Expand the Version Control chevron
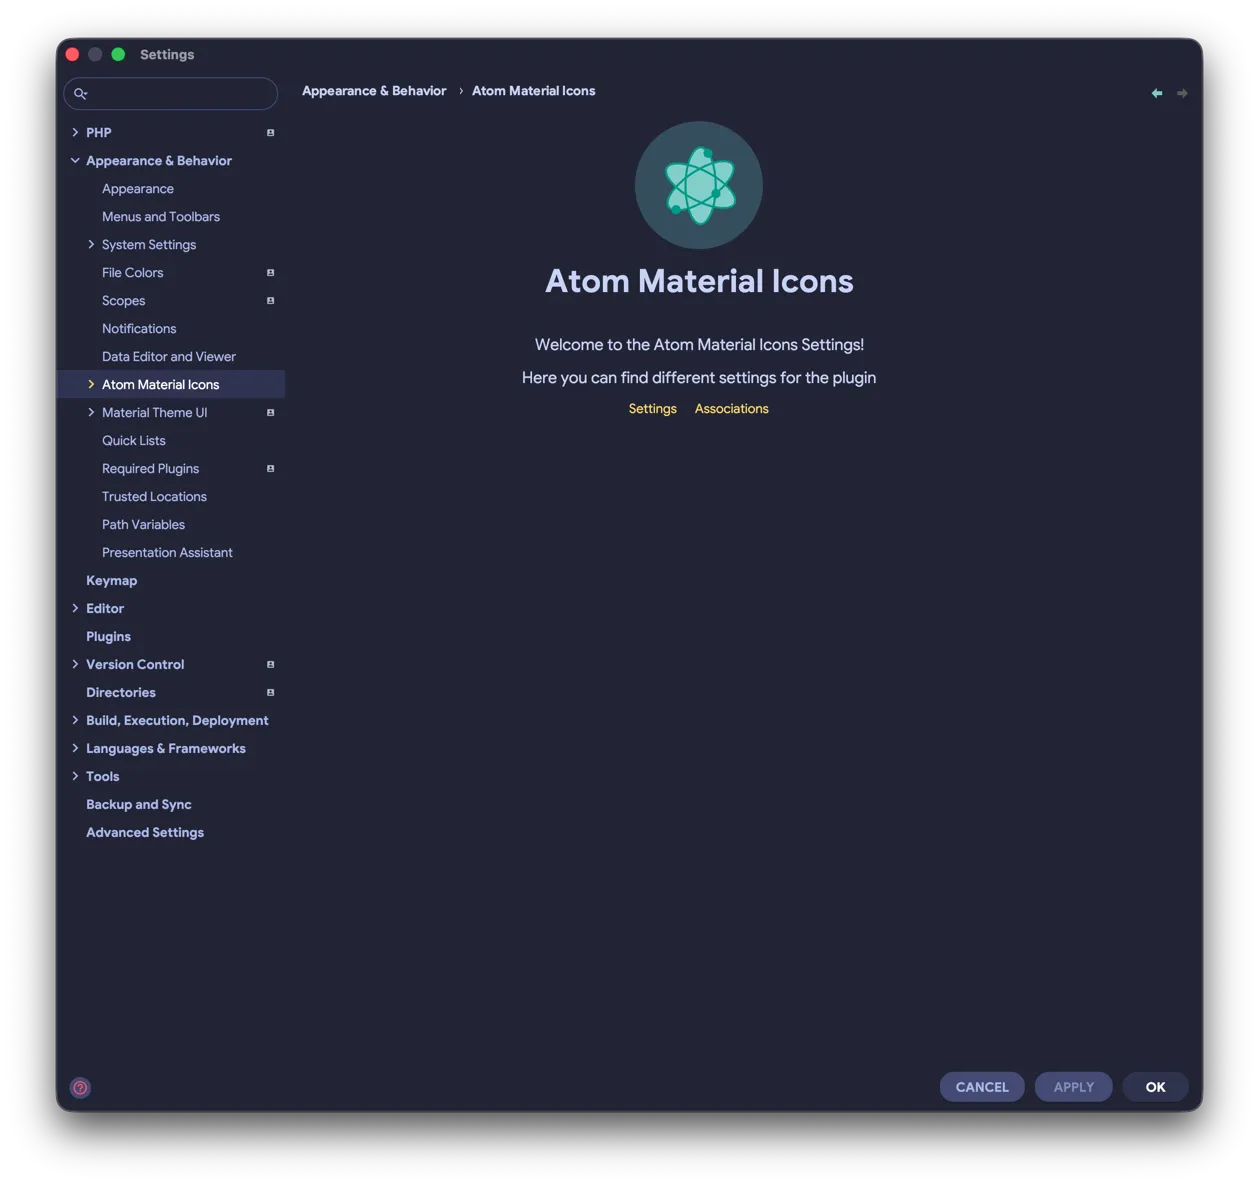This screenshot has width=1259, height=1186. (75, 664)
